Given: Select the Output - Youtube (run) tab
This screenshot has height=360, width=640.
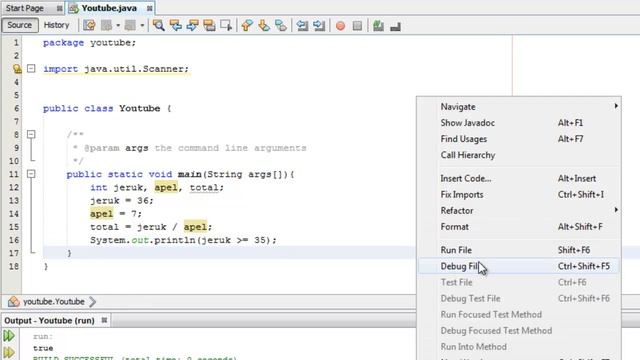Looking at the screenshot, I should tap(49, 320).
